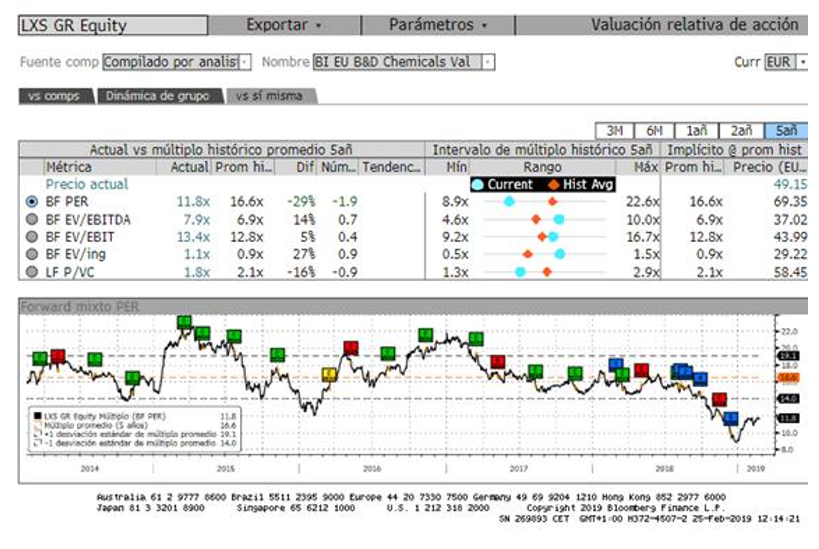Set period to 3M
The height and width of the screenshot is (549, 819).
pos(614,131)
